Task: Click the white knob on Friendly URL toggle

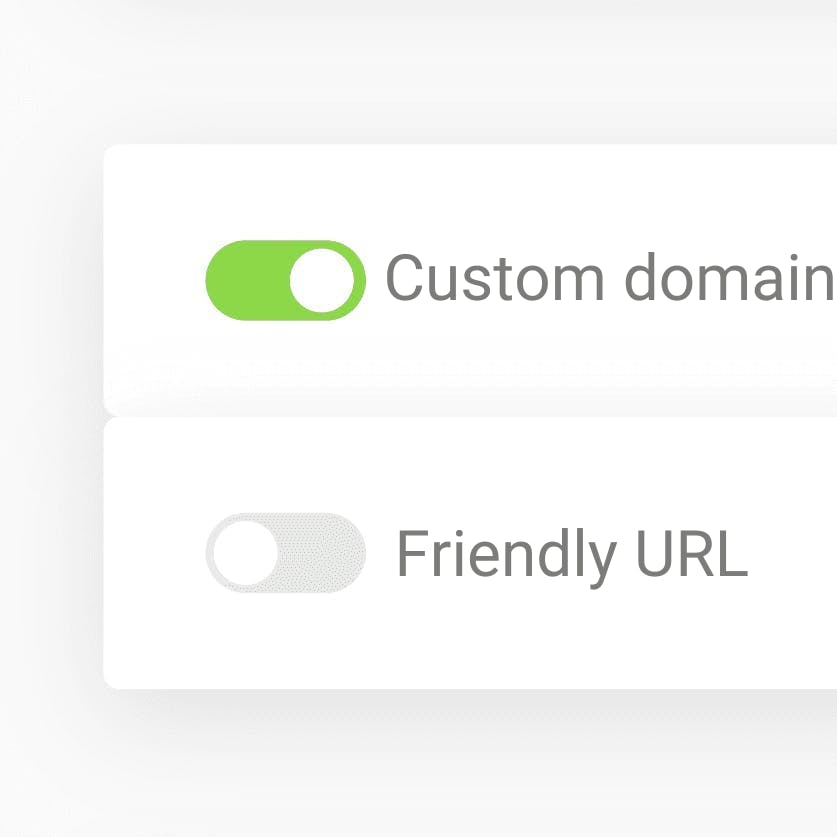Action: 245,553
